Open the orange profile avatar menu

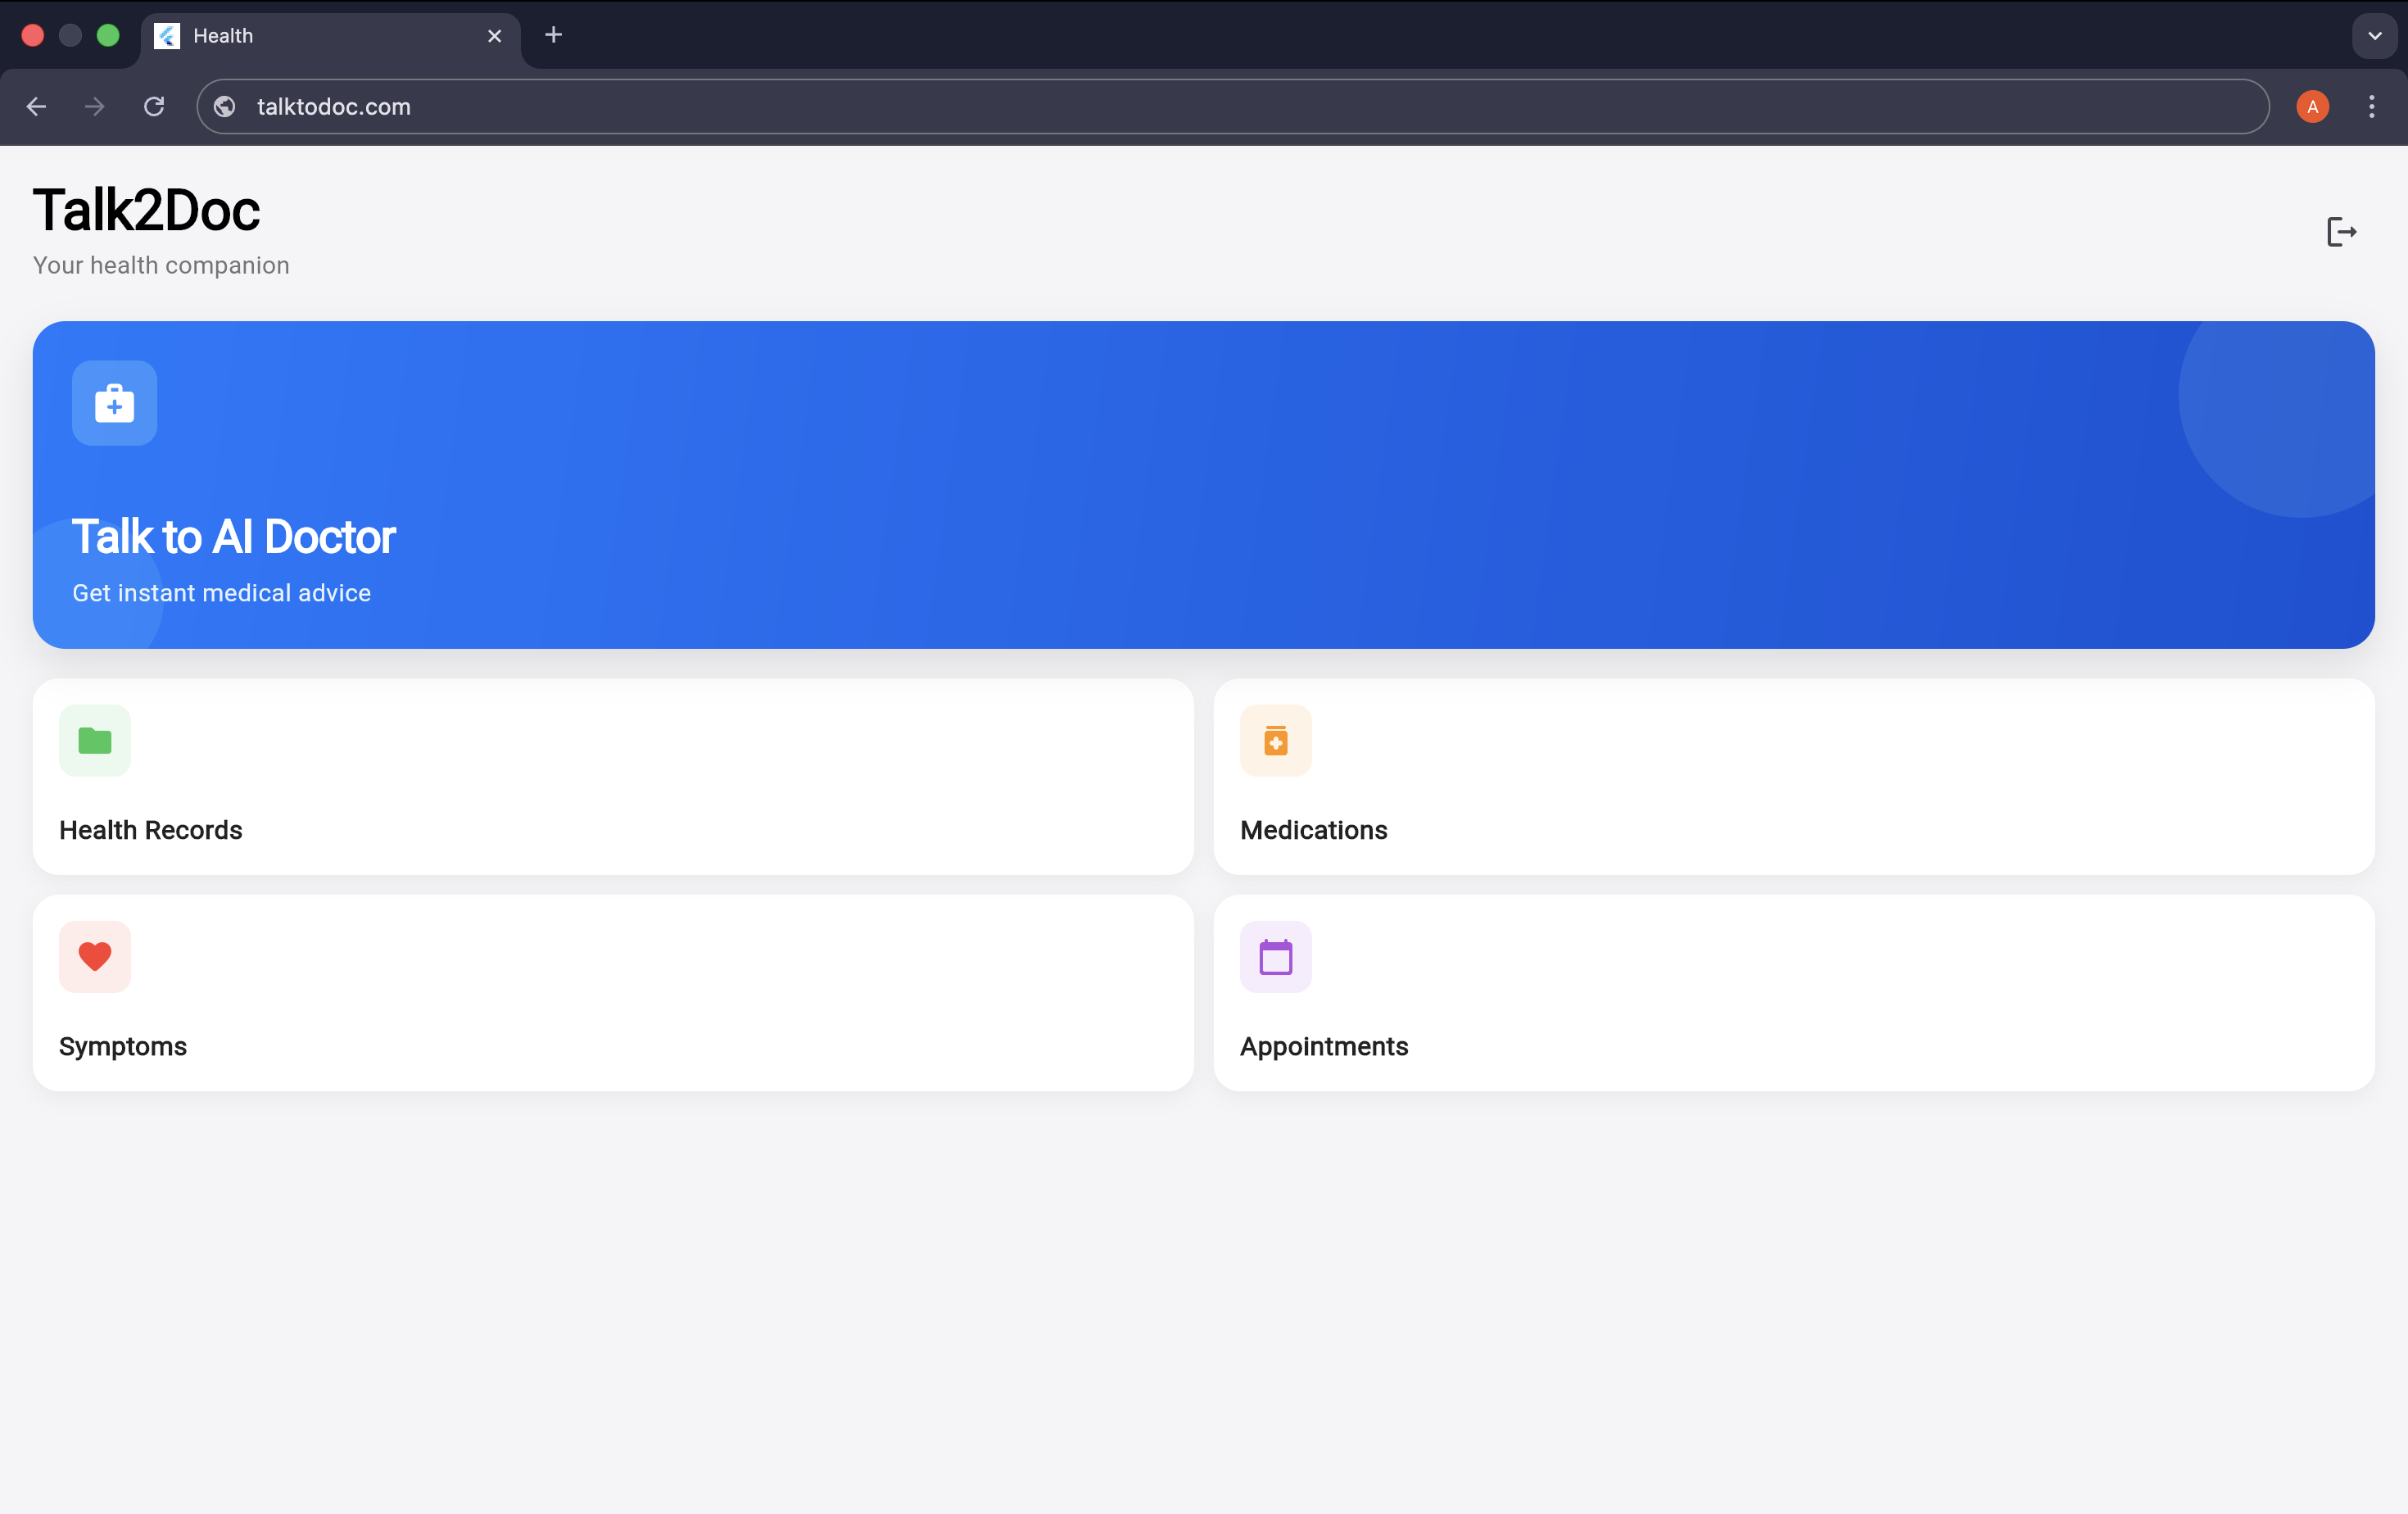[2312, 107]
